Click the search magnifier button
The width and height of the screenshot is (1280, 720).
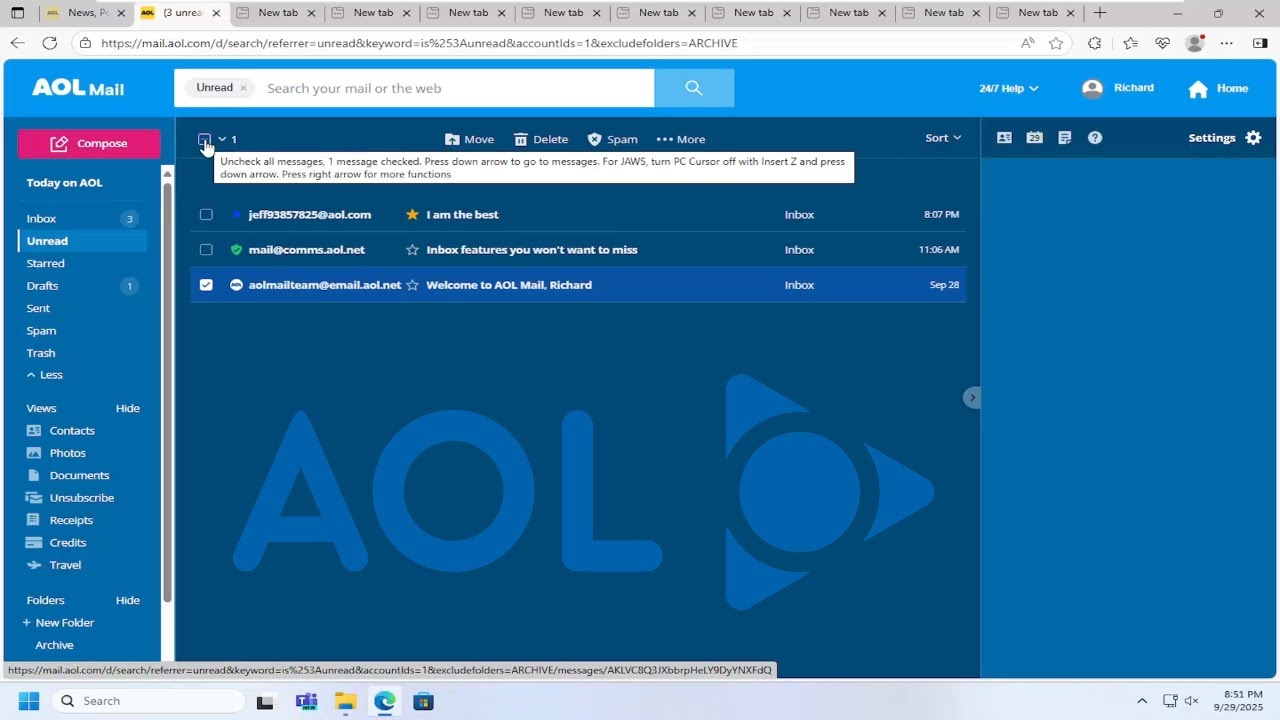[694, 88]
